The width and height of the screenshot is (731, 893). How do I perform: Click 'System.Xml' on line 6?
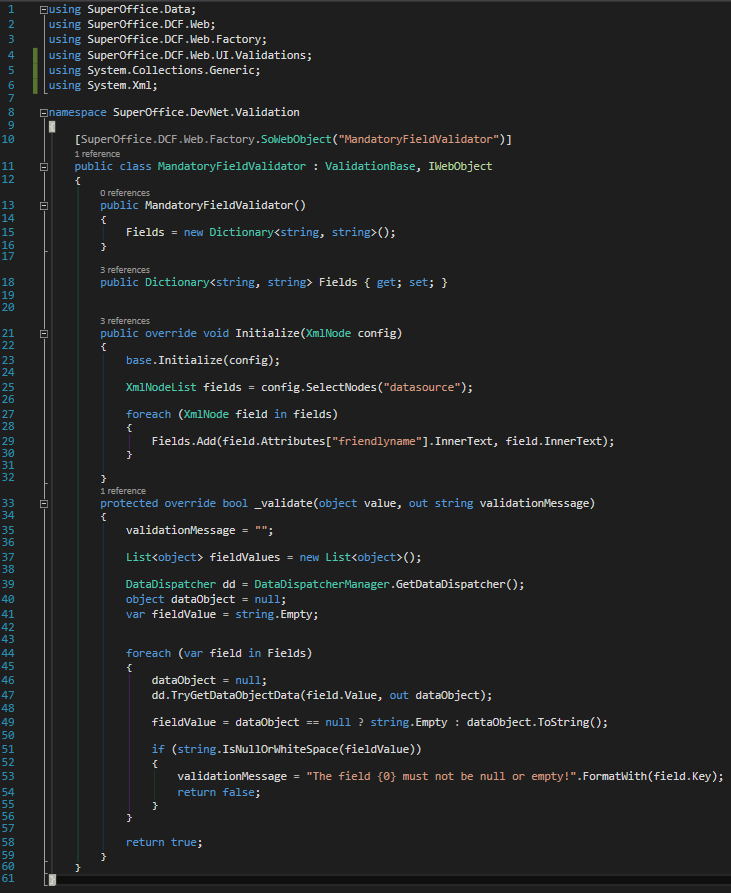[120, 85]
